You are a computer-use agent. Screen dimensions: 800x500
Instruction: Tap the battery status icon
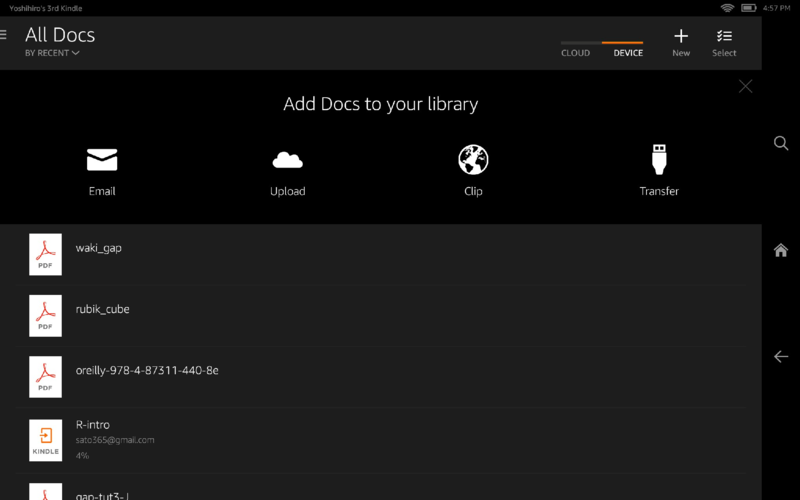(x=748, y=8)
